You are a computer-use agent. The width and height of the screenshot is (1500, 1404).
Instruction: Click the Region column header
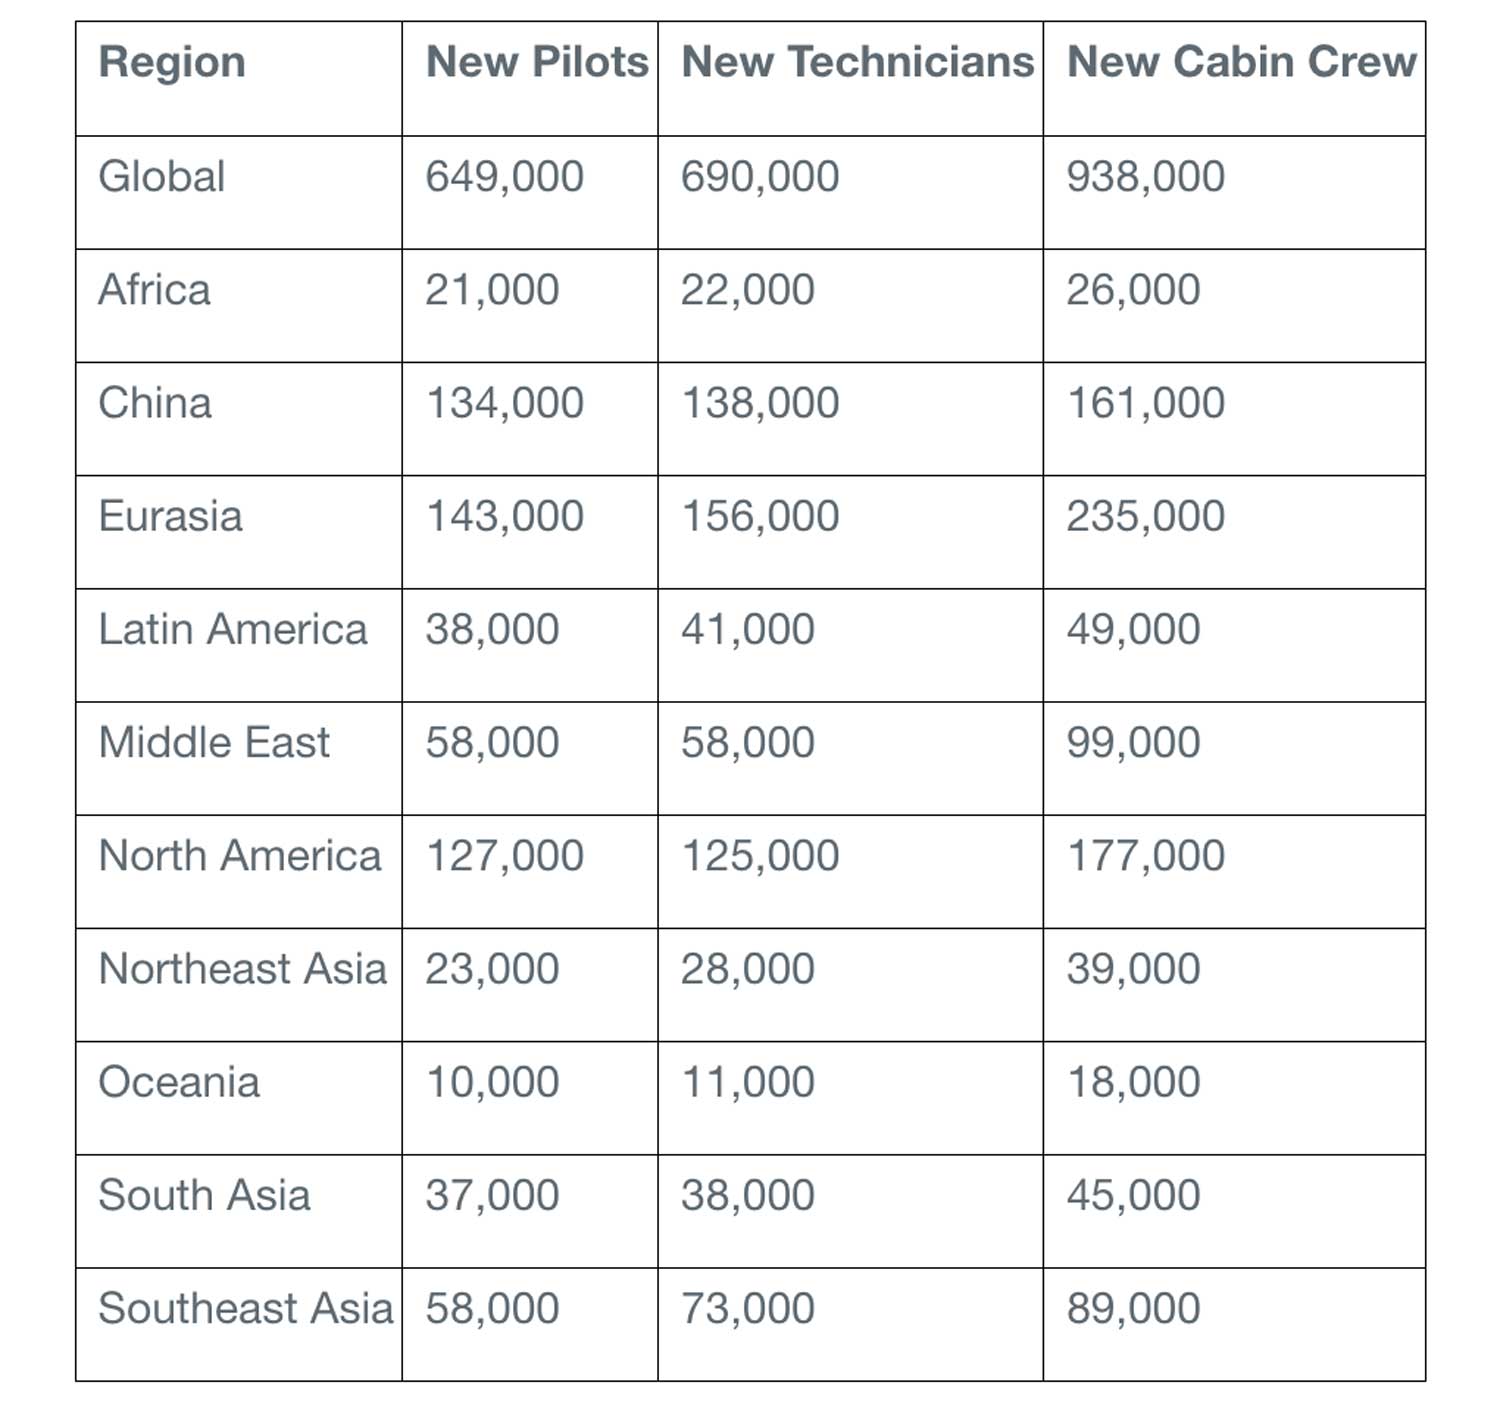[x=172, y=62]
